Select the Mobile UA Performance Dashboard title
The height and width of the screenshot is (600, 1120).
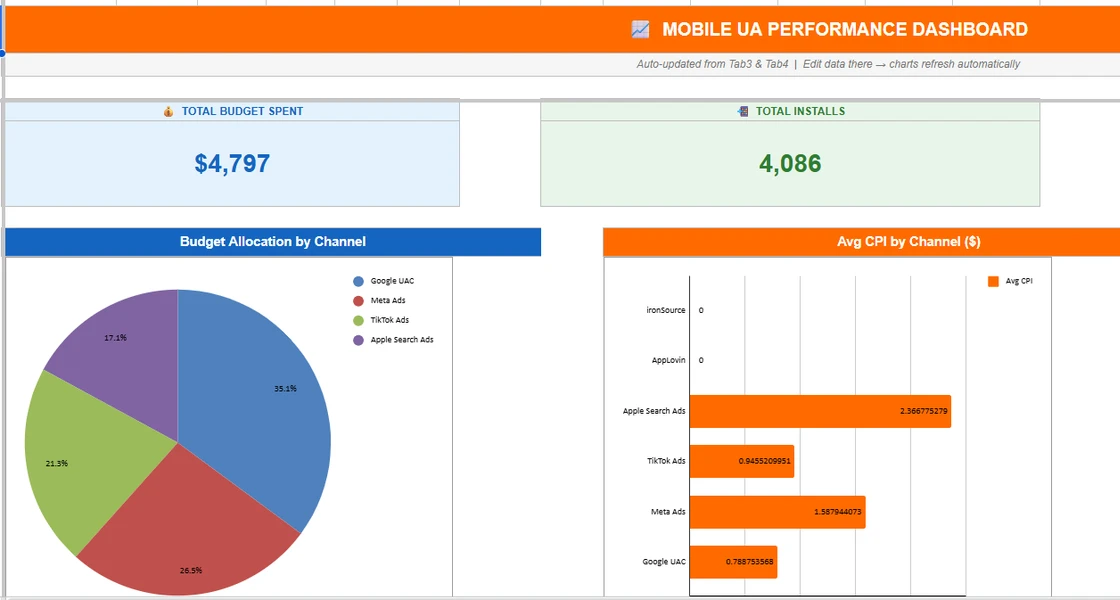click(x=845, y=29)
